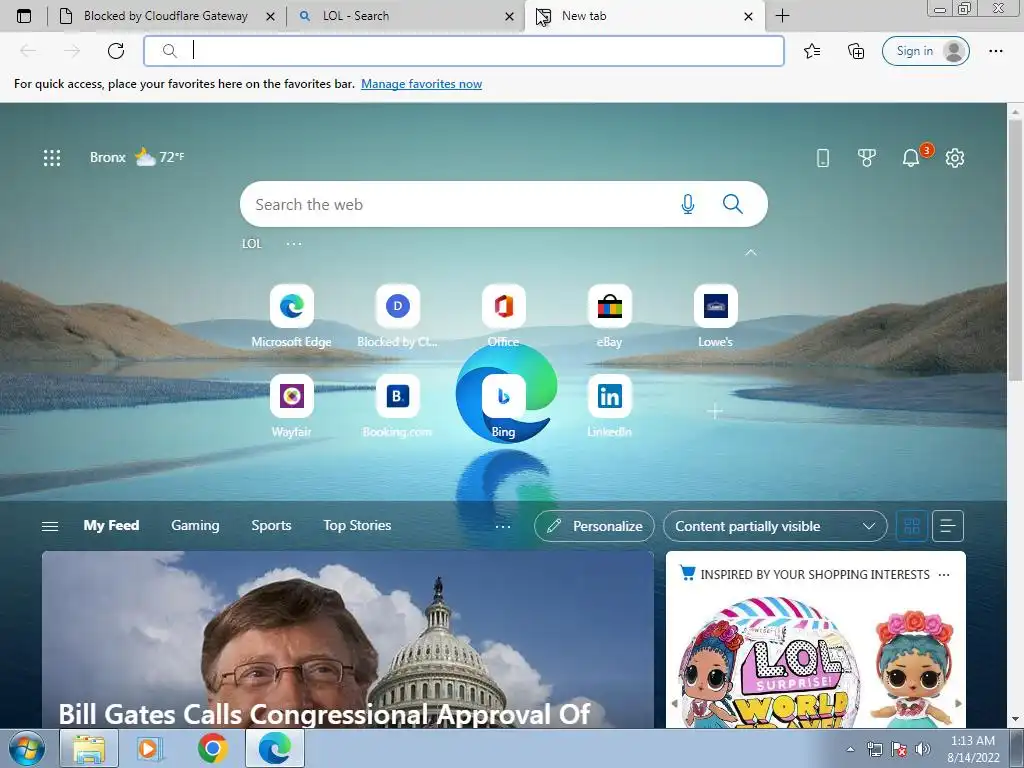
Task: Close the LOL - Search tab
Action: tap(509, 16)
